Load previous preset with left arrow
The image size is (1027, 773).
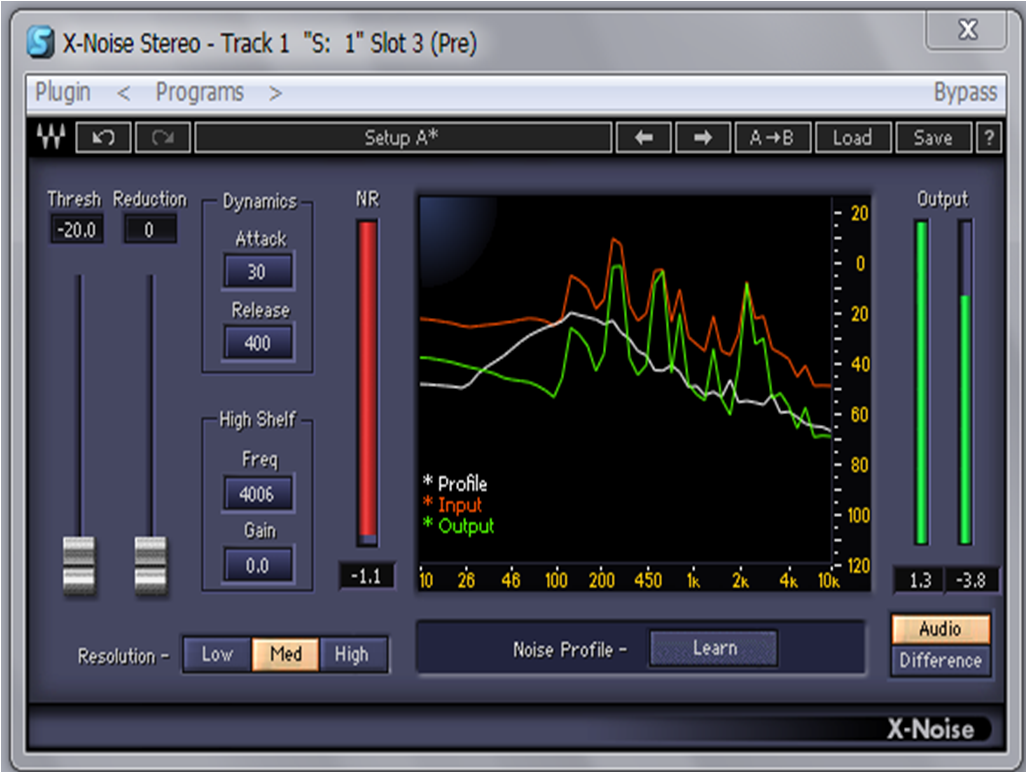click(x=643, y=138)
